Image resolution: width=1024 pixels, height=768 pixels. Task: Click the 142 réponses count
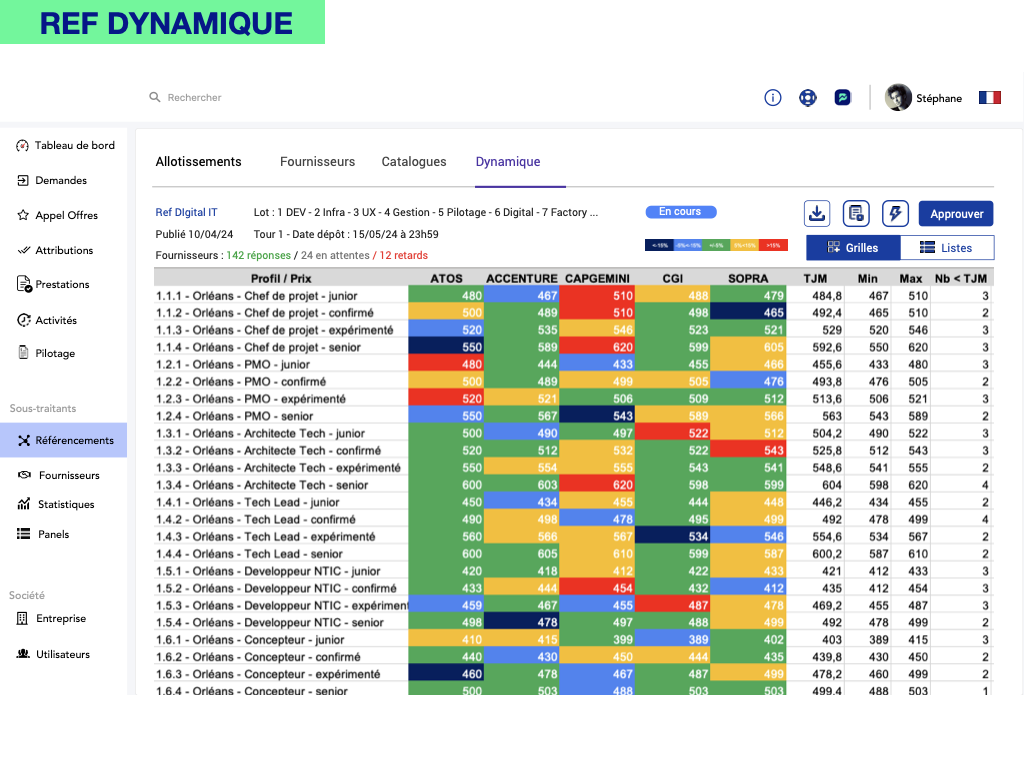tap(259, 255)
